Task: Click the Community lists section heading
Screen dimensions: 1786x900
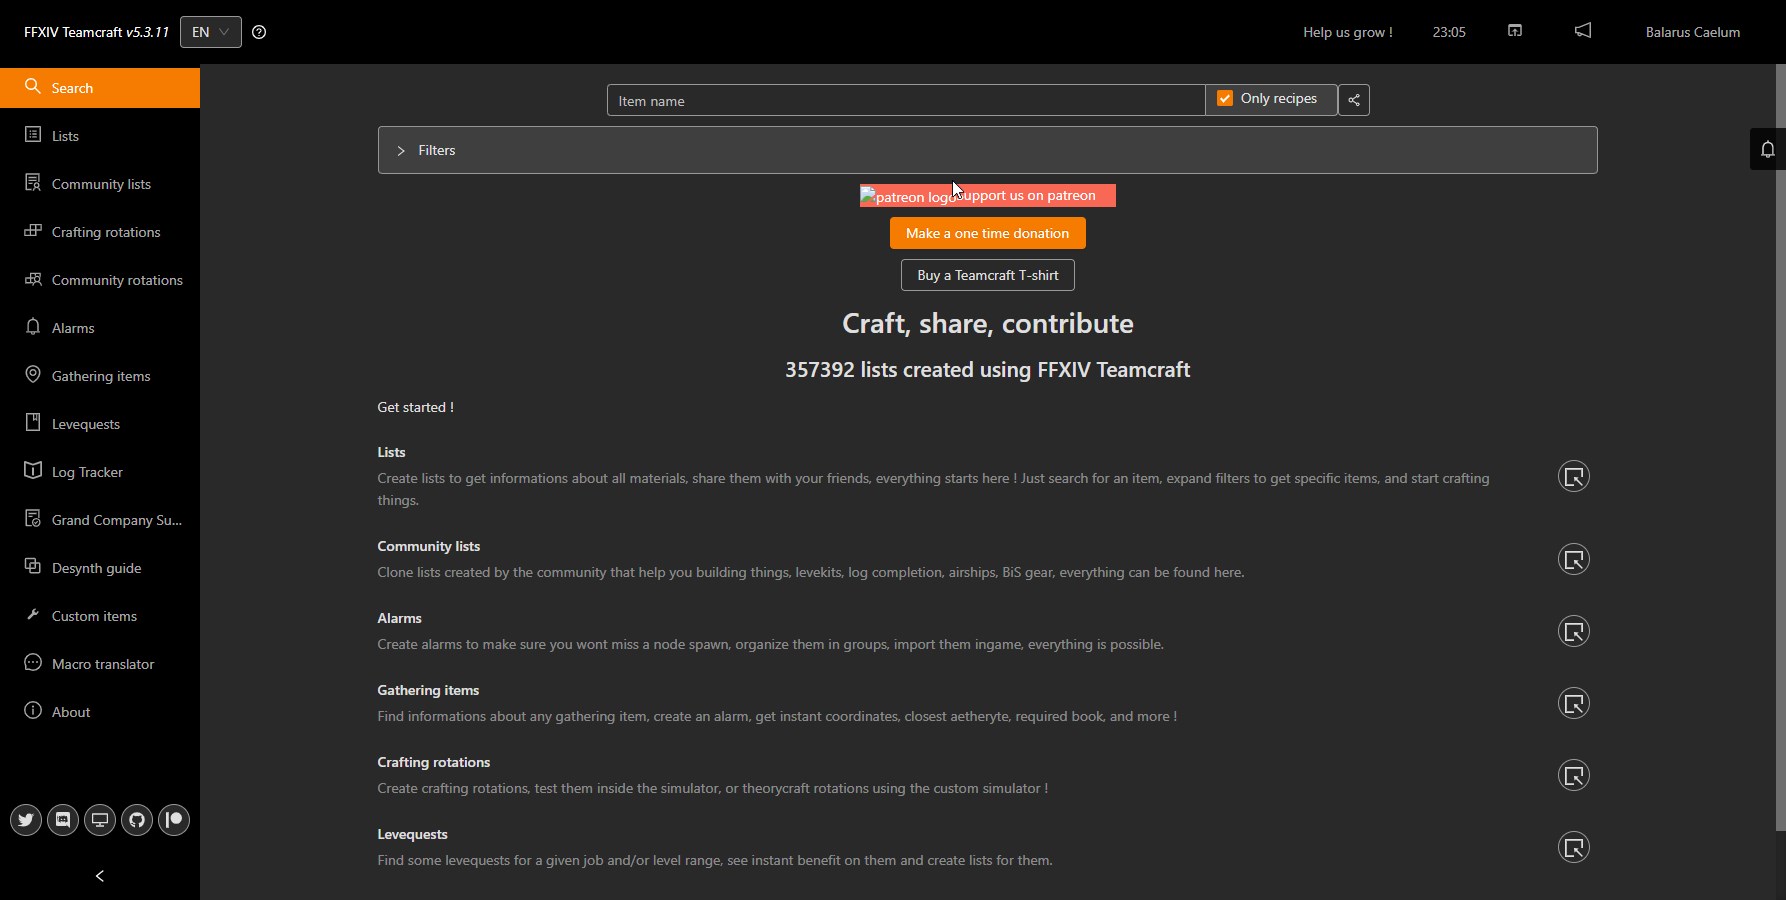Action: (428, 546)
